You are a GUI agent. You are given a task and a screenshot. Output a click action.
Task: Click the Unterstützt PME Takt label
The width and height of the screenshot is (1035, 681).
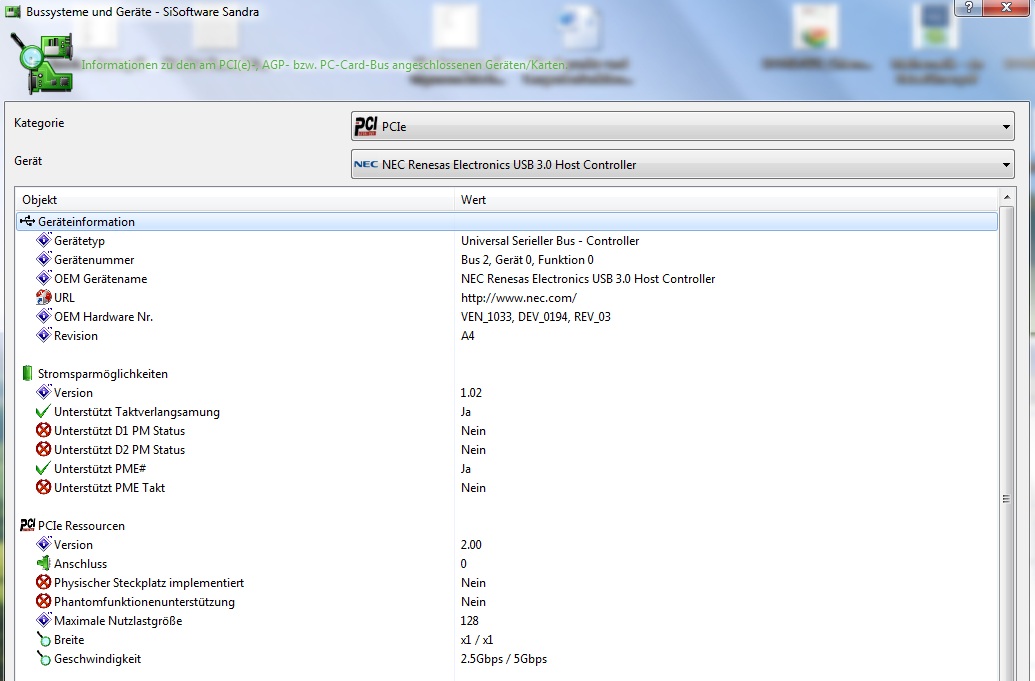(x=110, y=488)
